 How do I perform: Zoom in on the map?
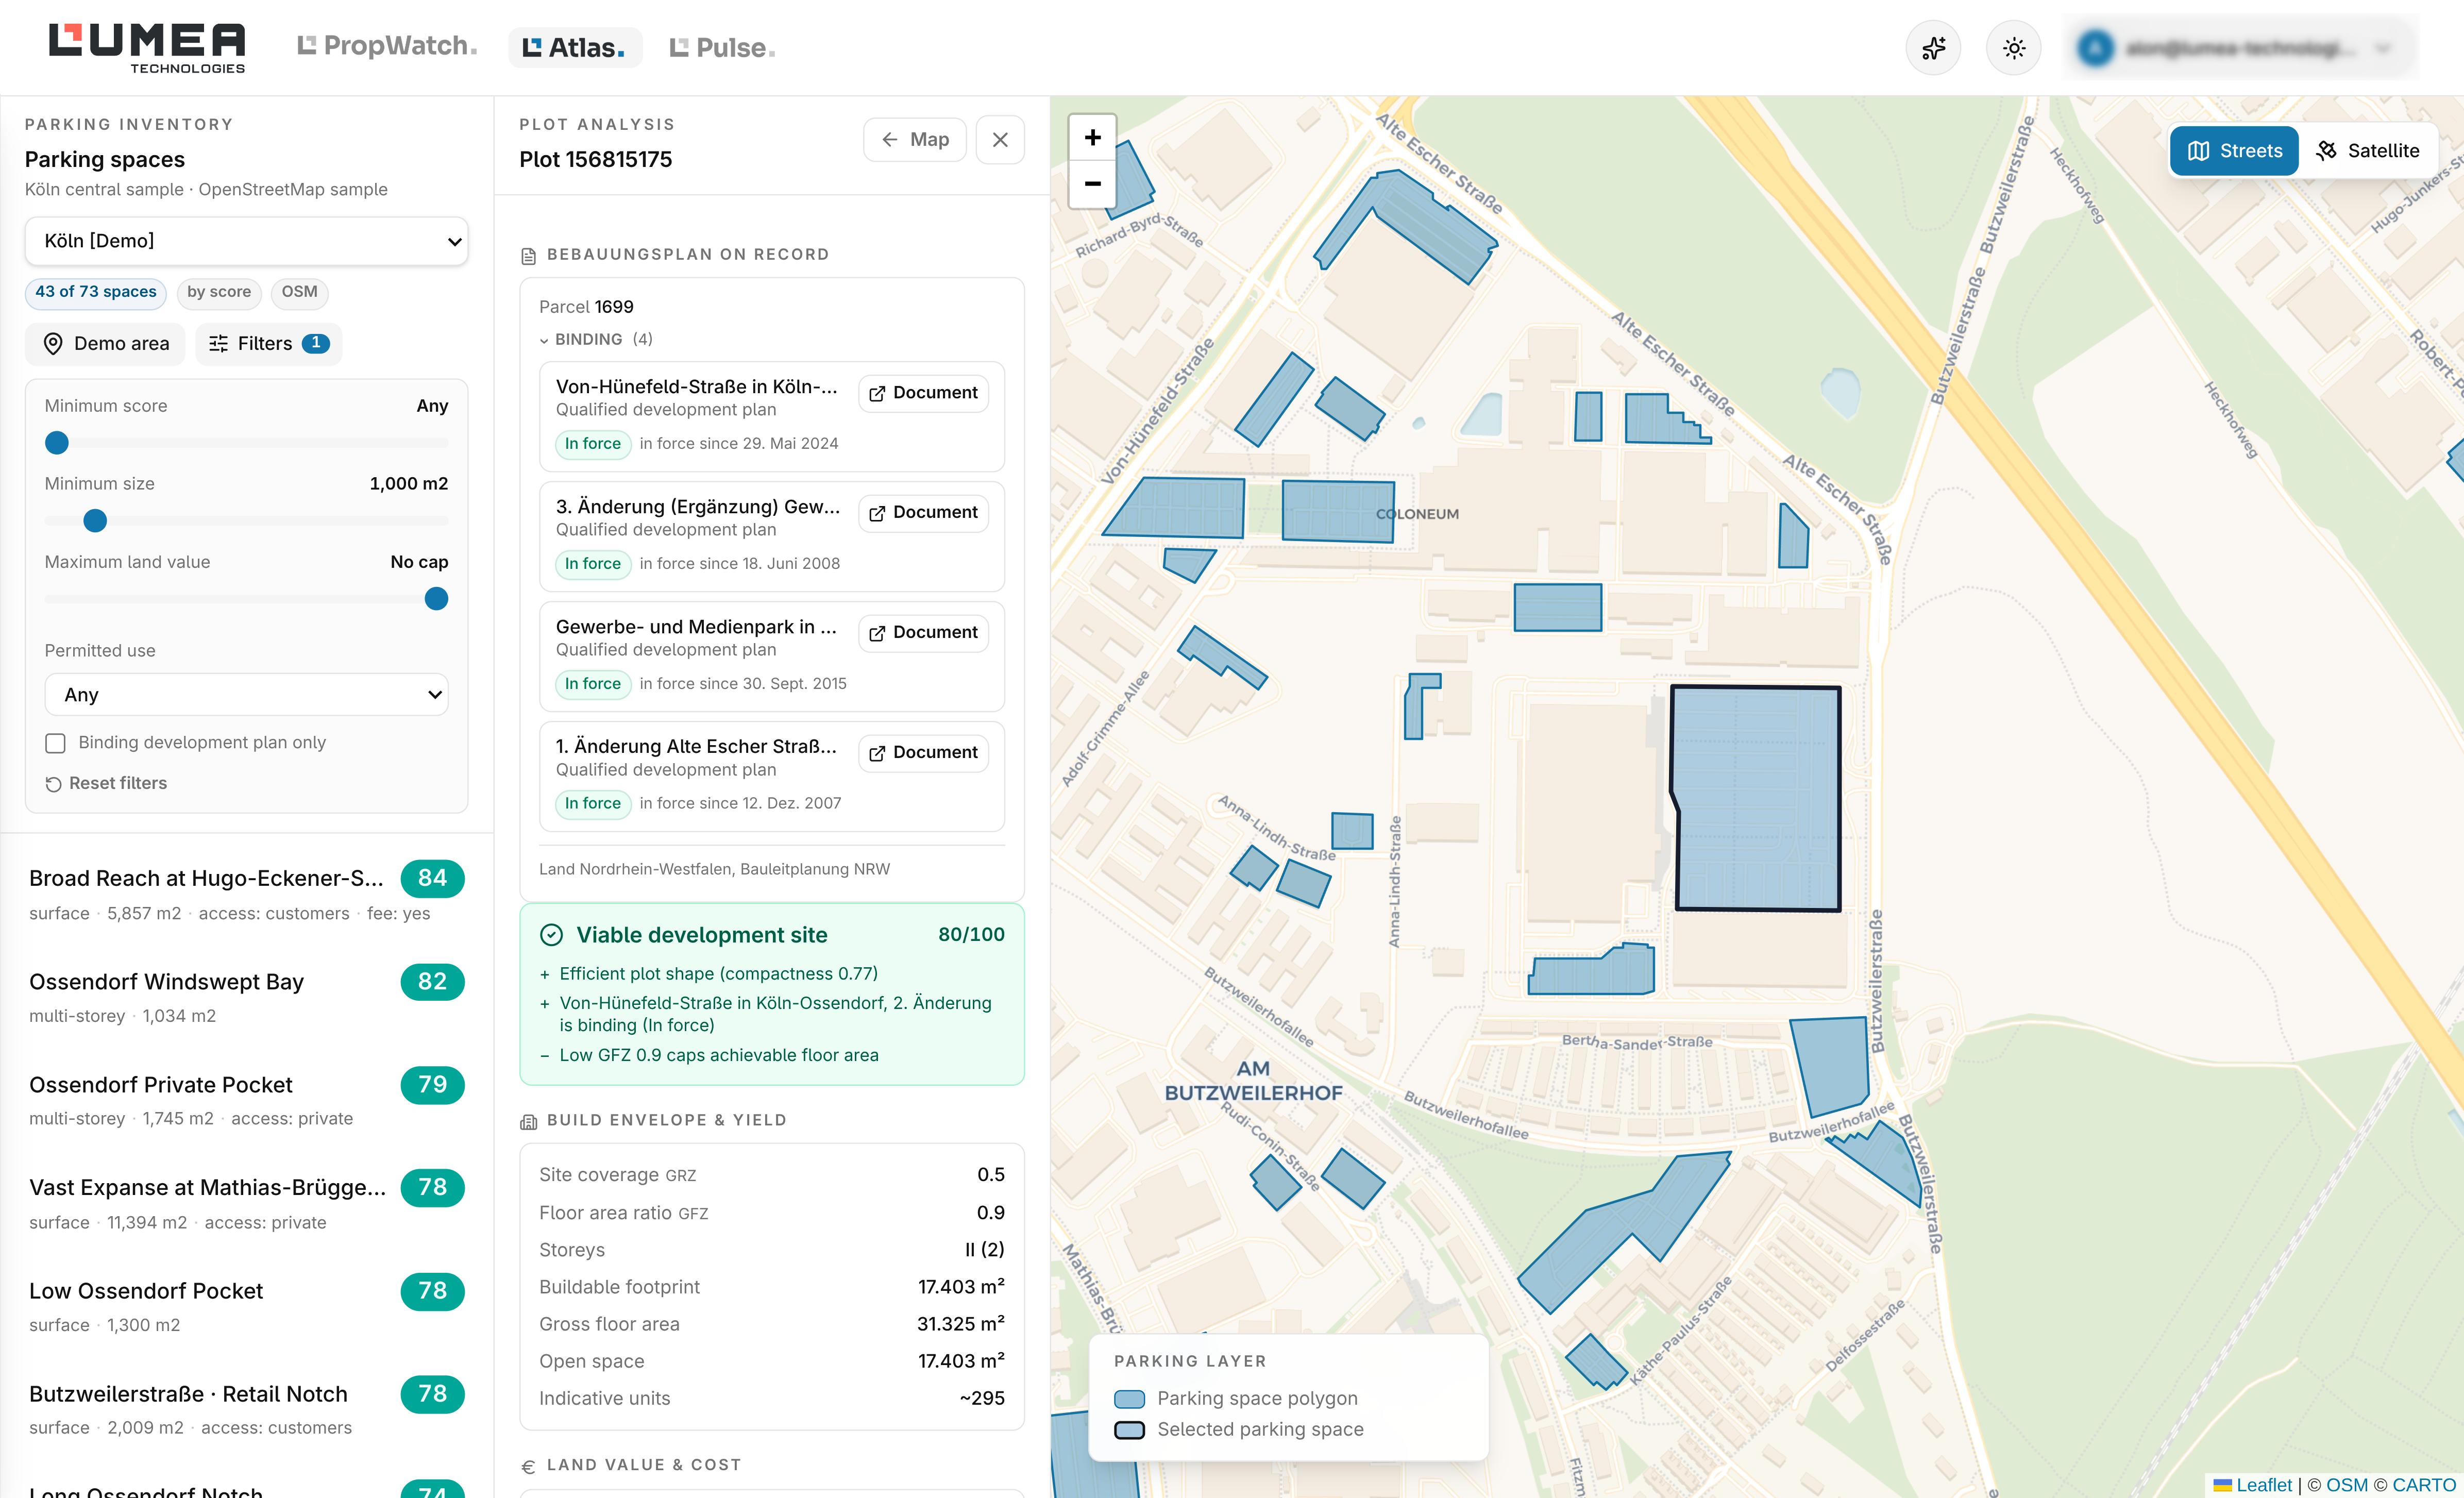(x=1093, y=138)
